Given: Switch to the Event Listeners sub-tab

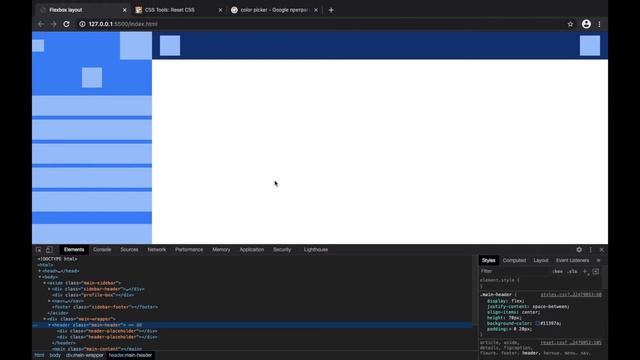Looking at the screenshot, I should point(572,260).
